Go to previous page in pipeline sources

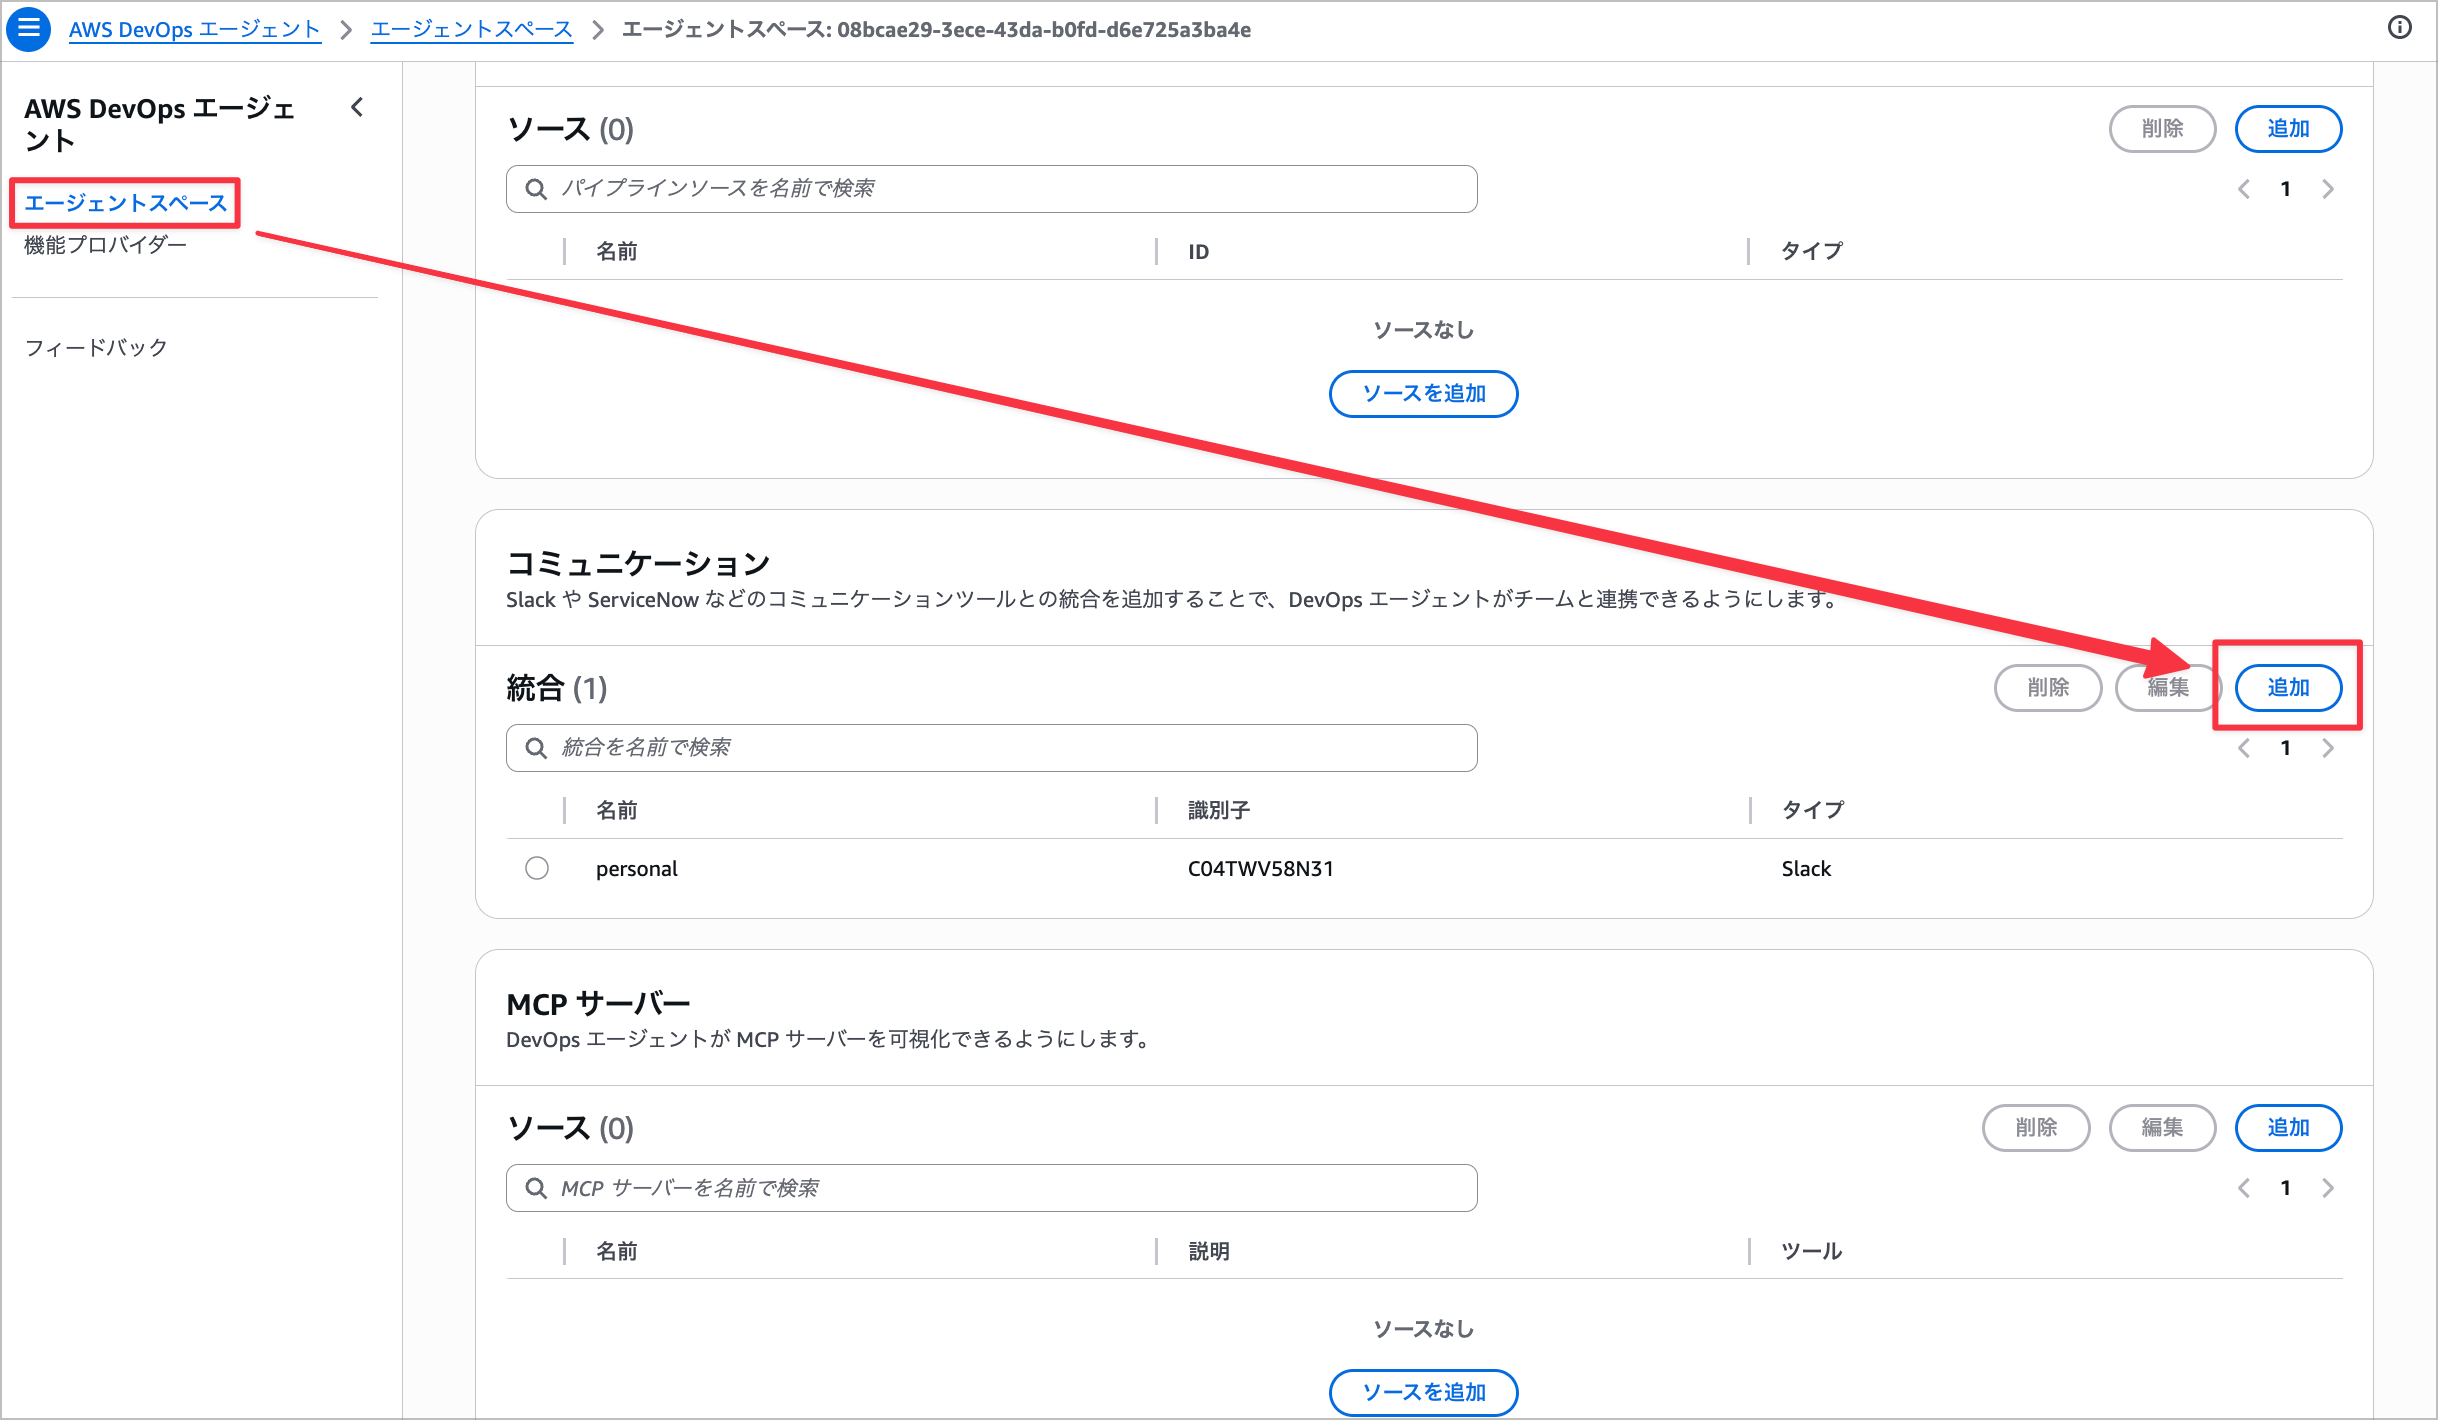(2244, 189)
